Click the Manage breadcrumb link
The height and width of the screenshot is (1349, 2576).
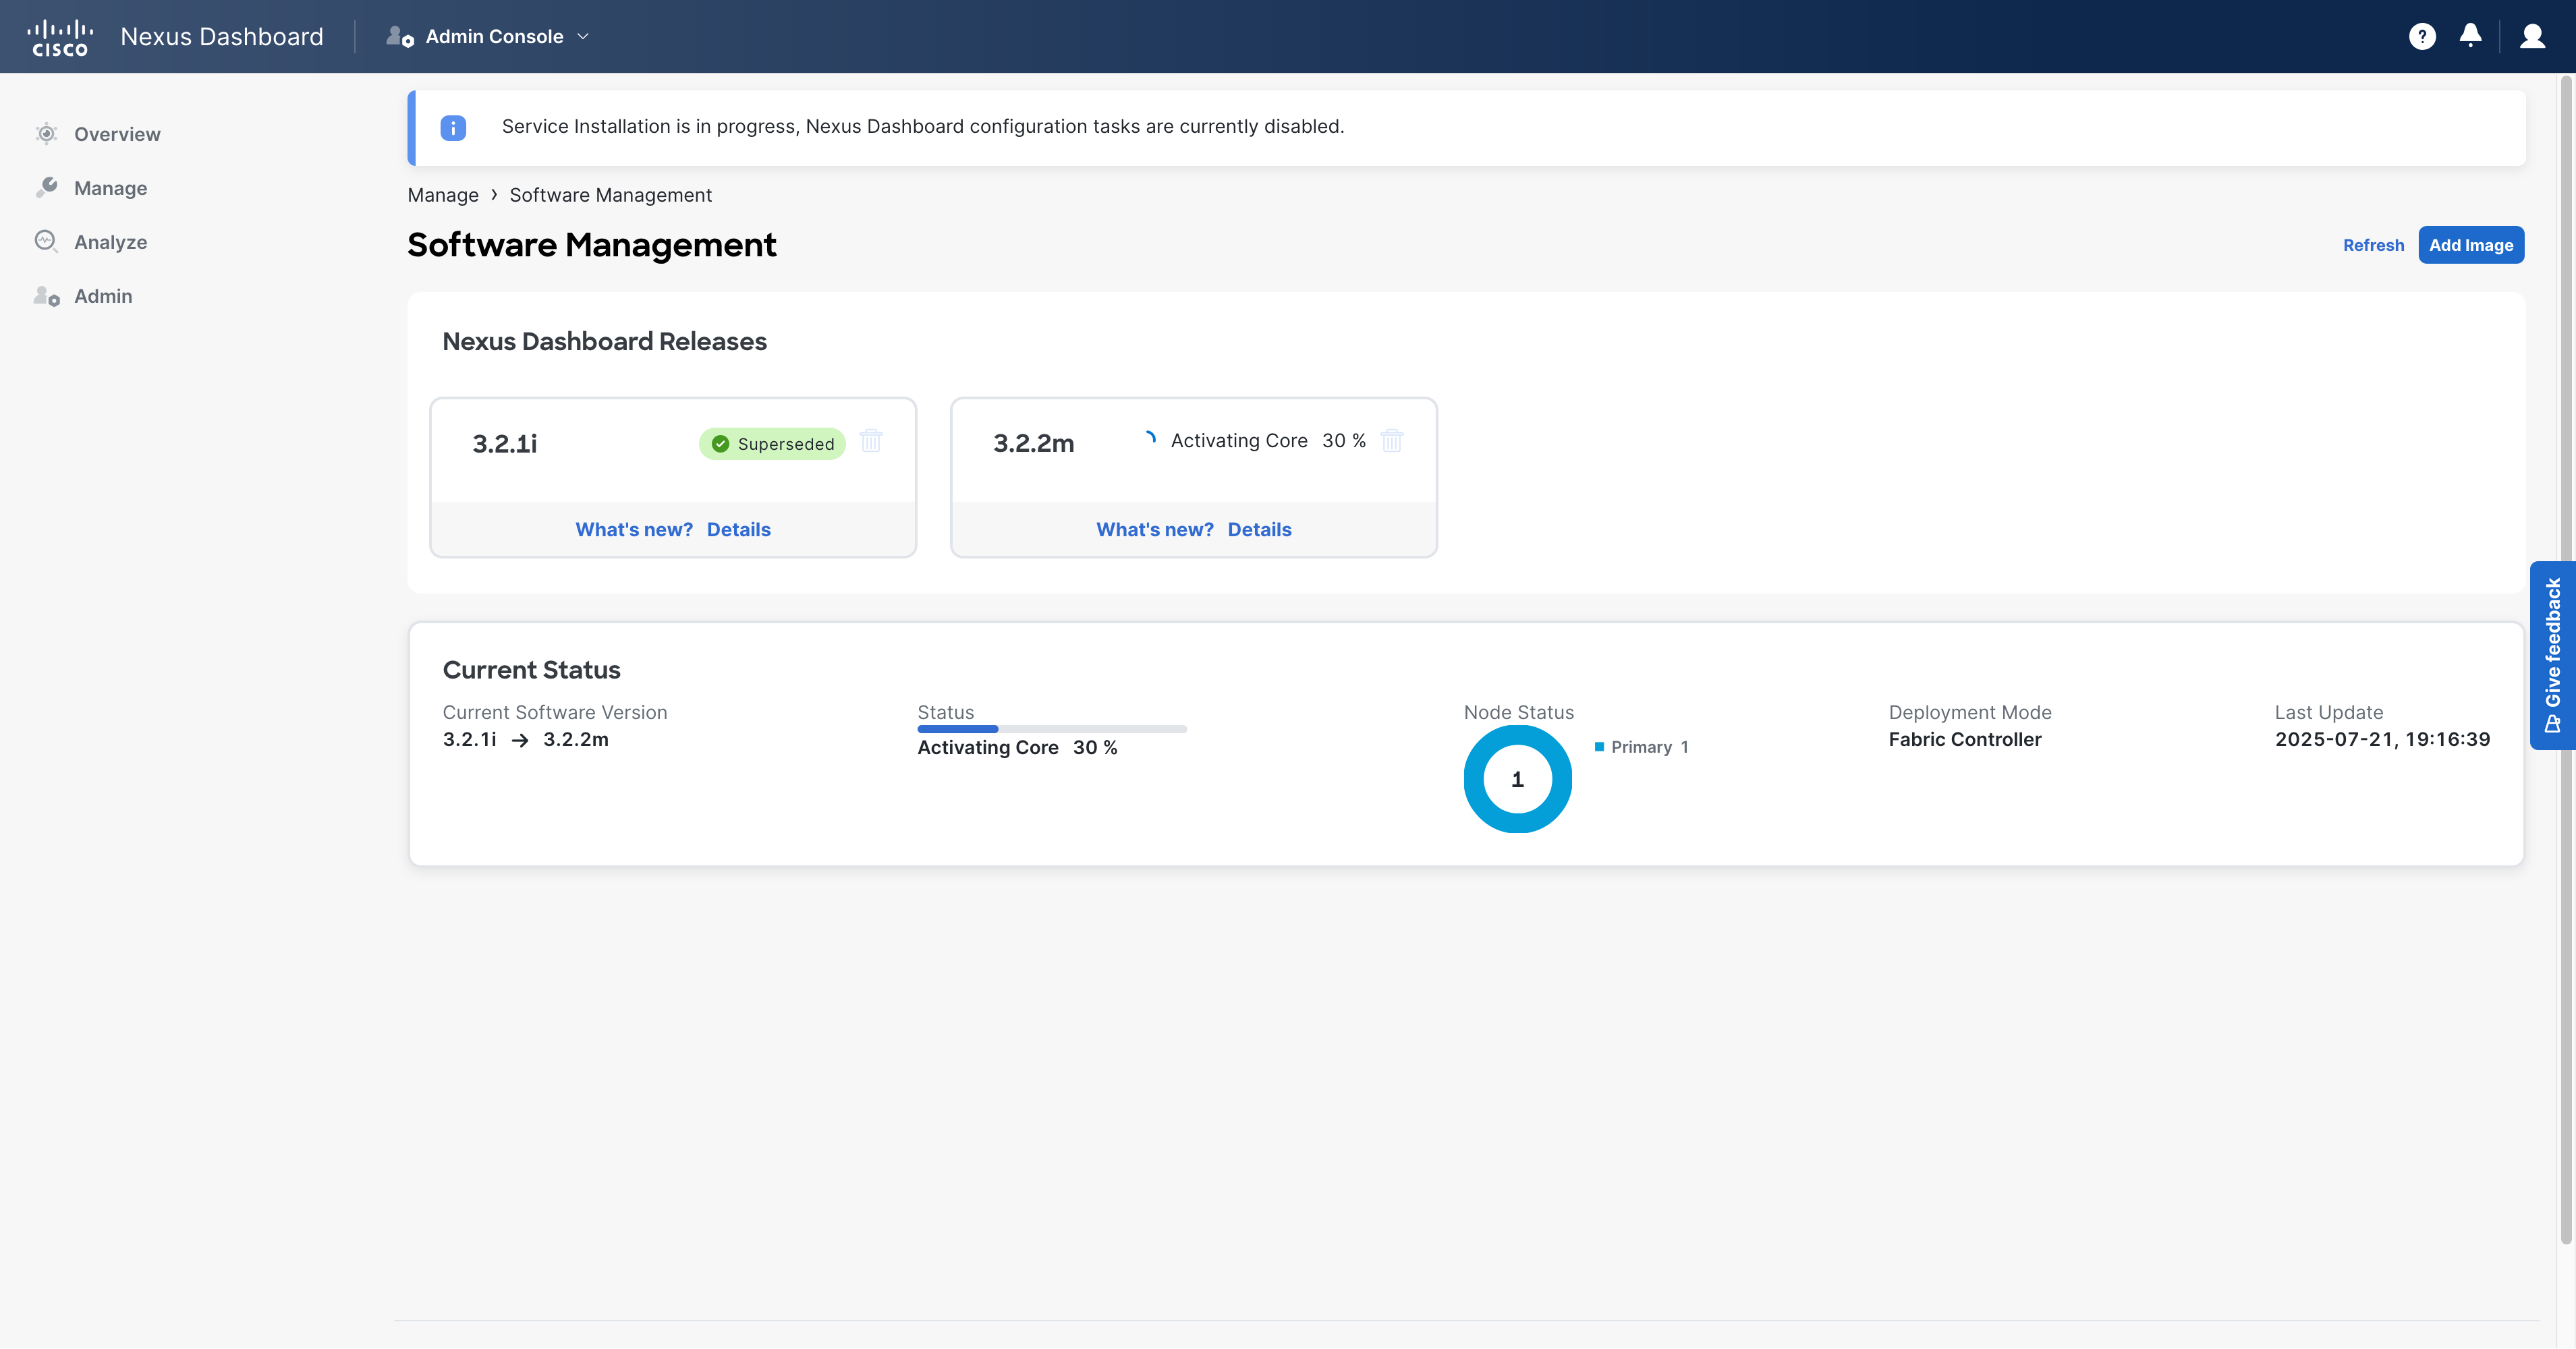coord(443,195)
